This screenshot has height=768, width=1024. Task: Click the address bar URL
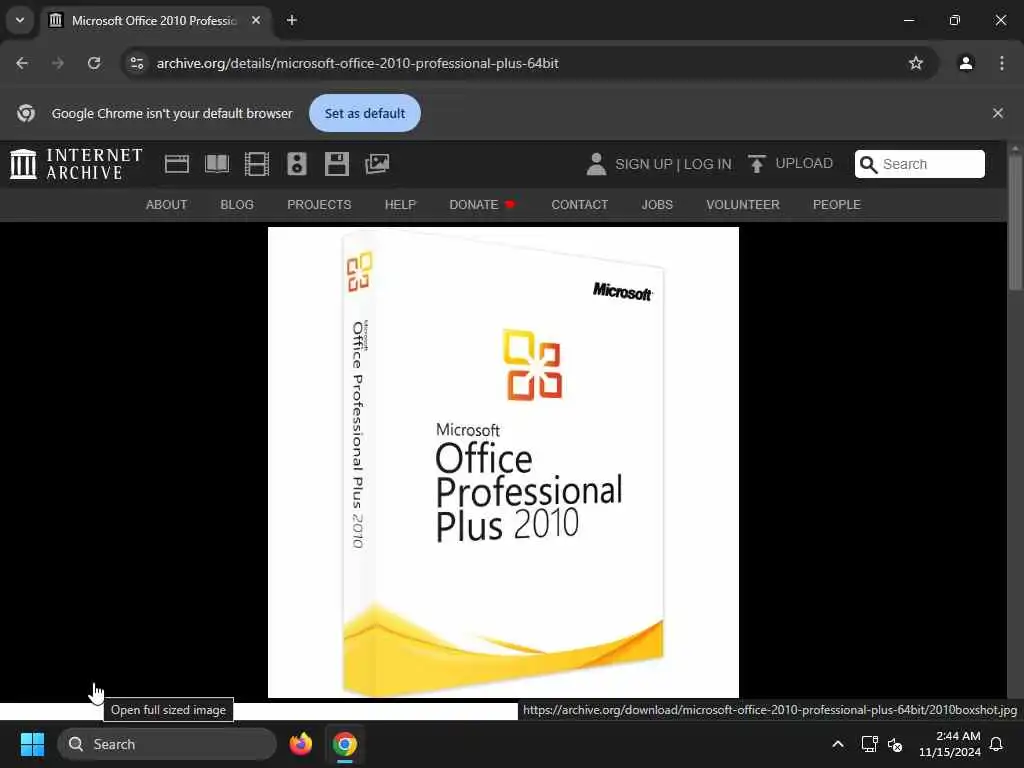coord(357,63)
